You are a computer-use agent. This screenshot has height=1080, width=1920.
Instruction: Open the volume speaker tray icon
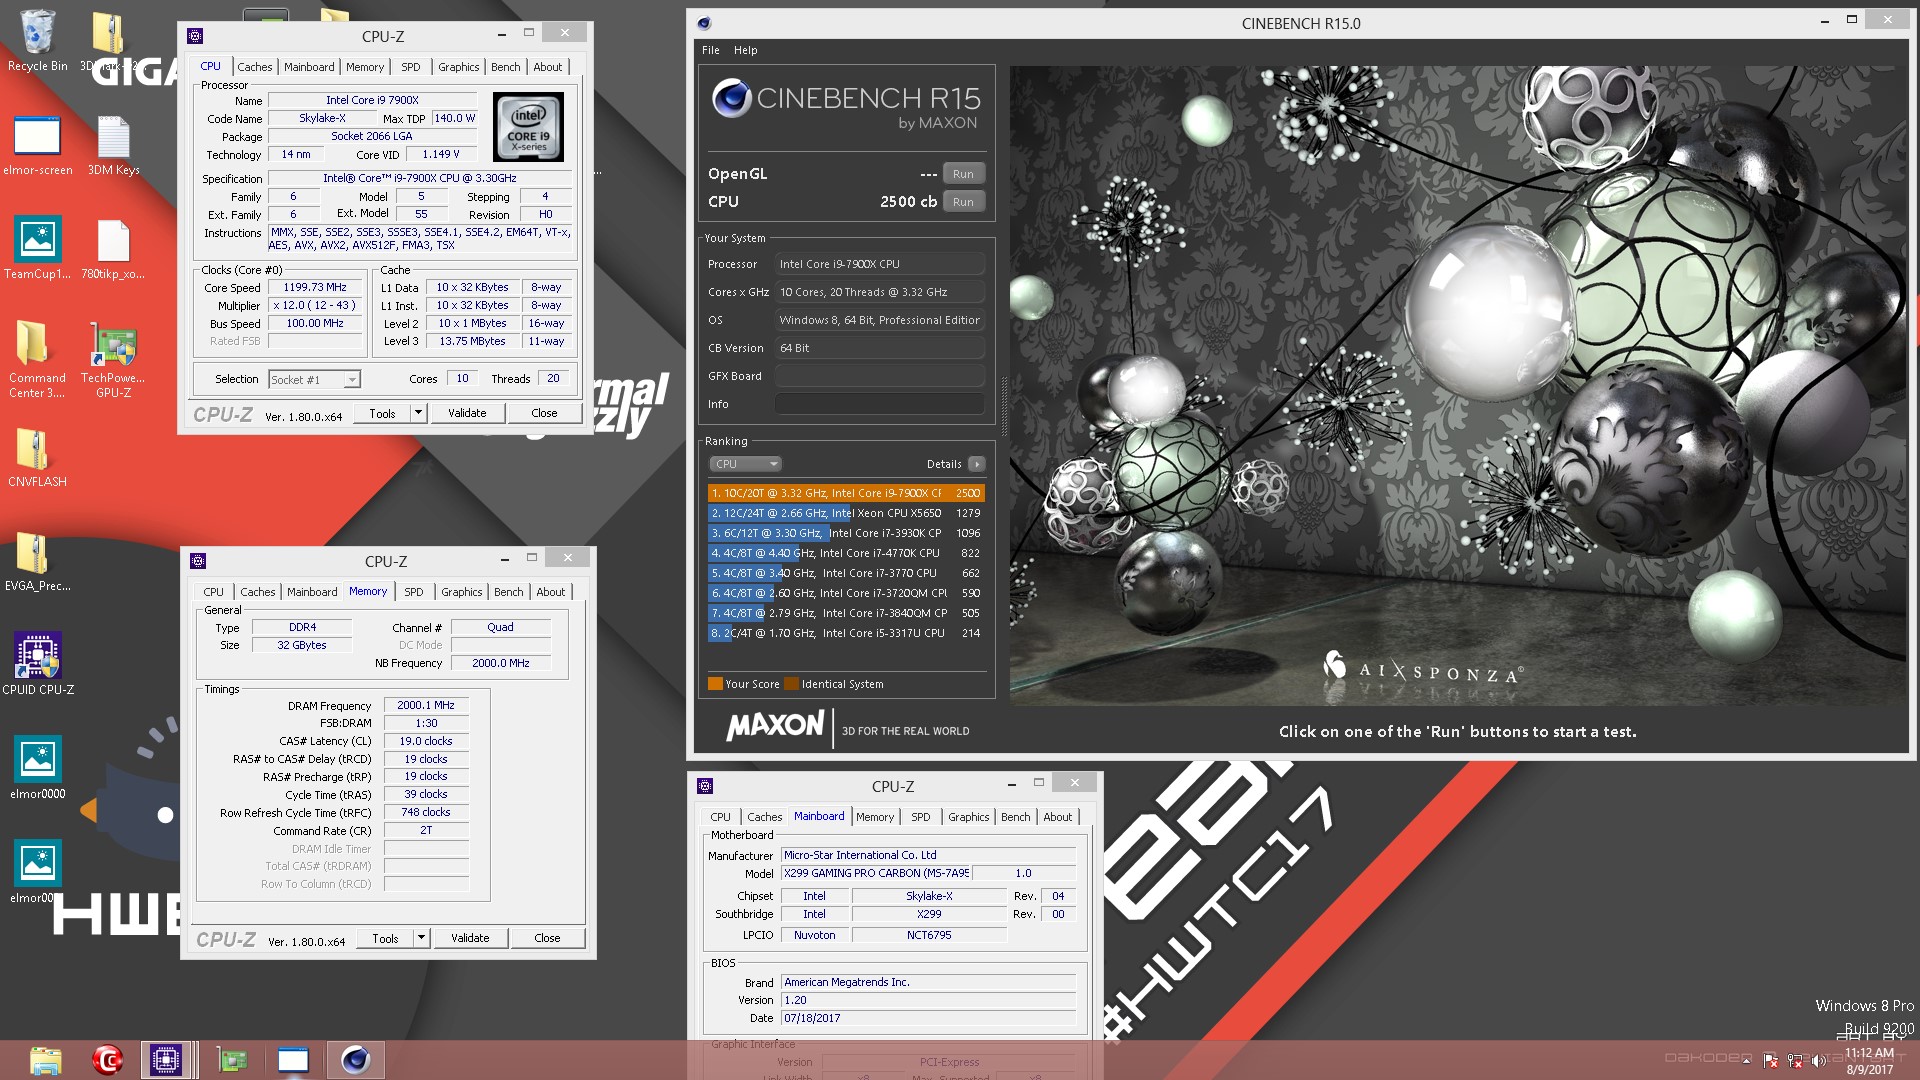coord(1818,1060)
